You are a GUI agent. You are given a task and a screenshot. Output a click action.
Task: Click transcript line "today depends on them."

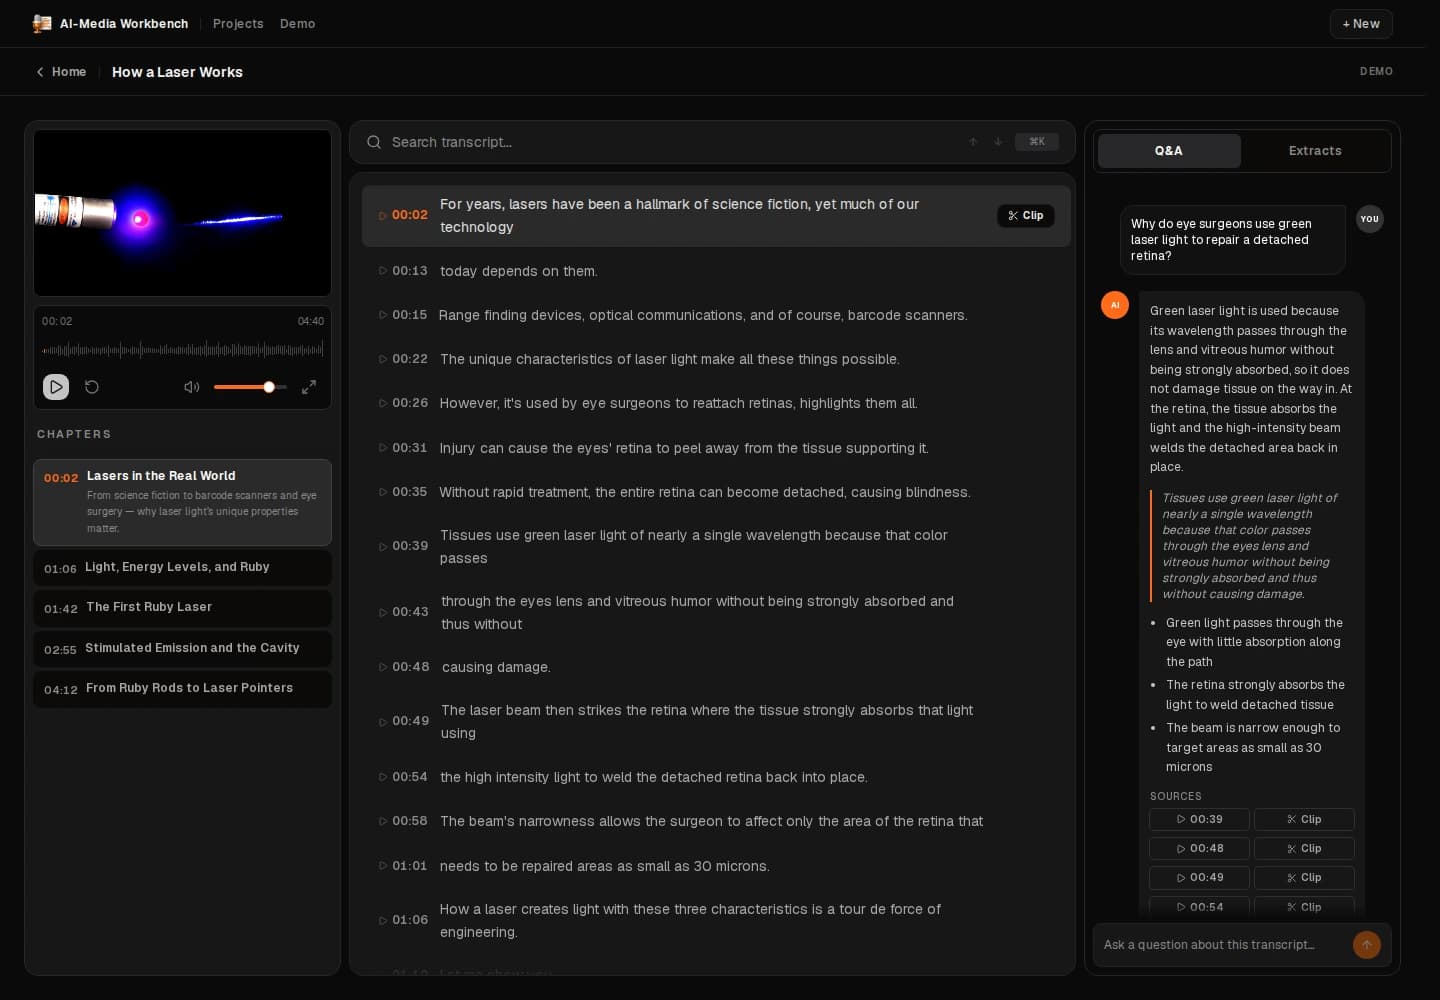coord(519,271)
